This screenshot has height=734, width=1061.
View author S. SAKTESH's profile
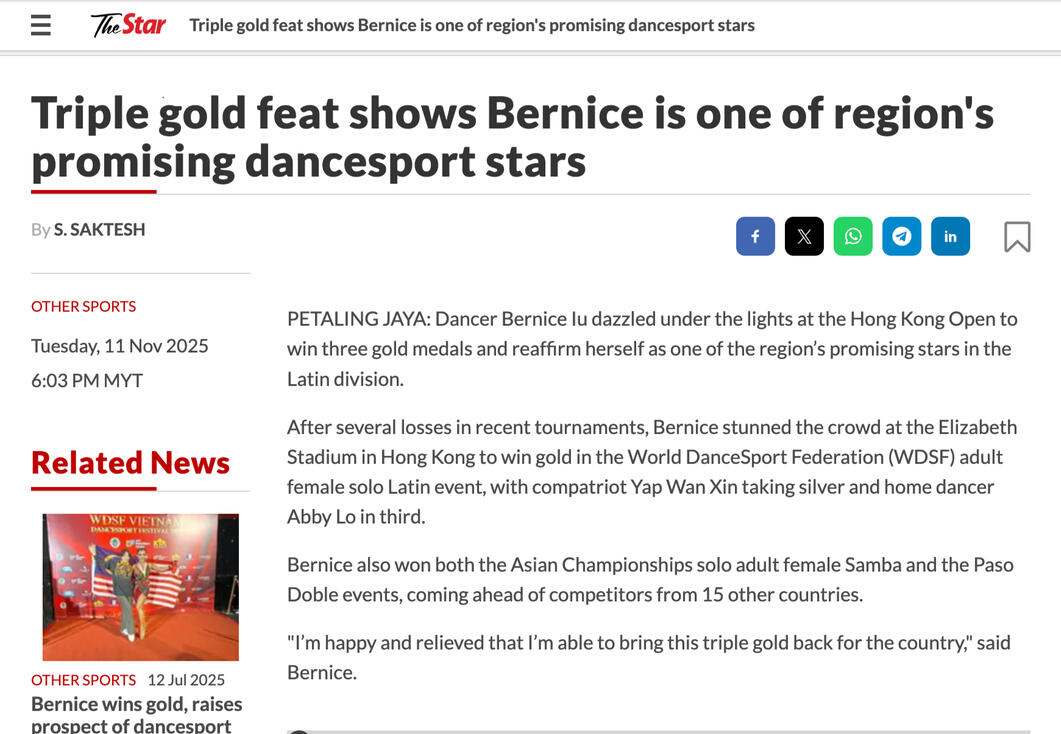tap(99, 229)
